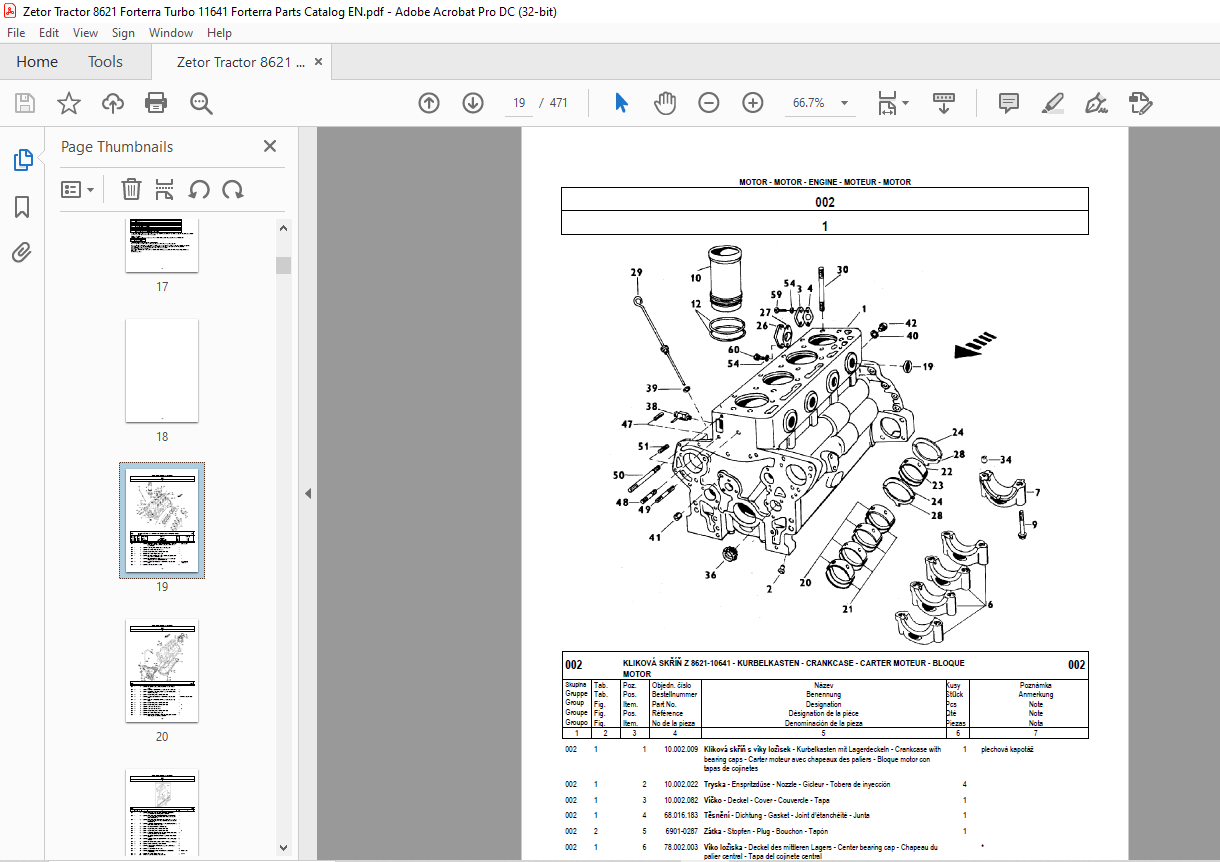The width and height of the screenshot is (1220, 862).
Task: Click the Save file icon
Action: (25, 103)
